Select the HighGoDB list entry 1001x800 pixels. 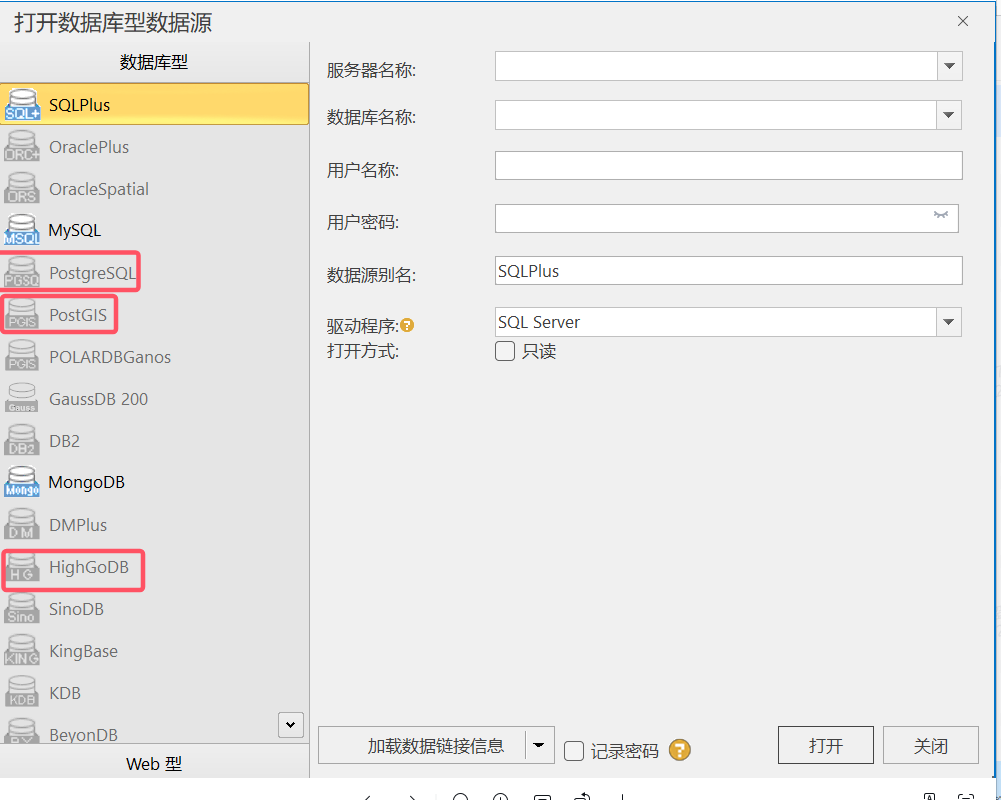(154, 567)
